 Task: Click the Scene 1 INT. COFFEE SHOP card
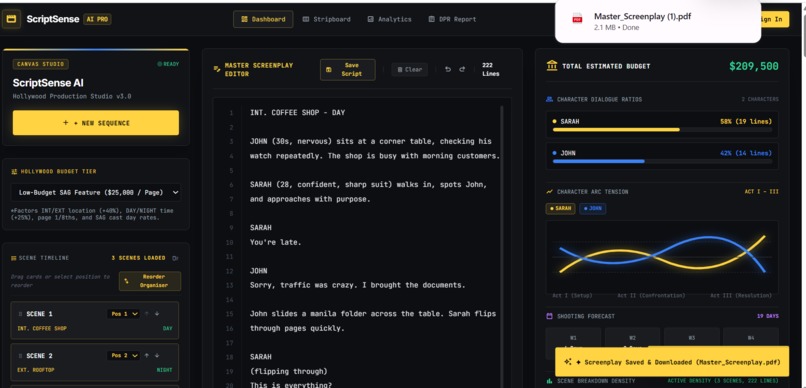95,320
